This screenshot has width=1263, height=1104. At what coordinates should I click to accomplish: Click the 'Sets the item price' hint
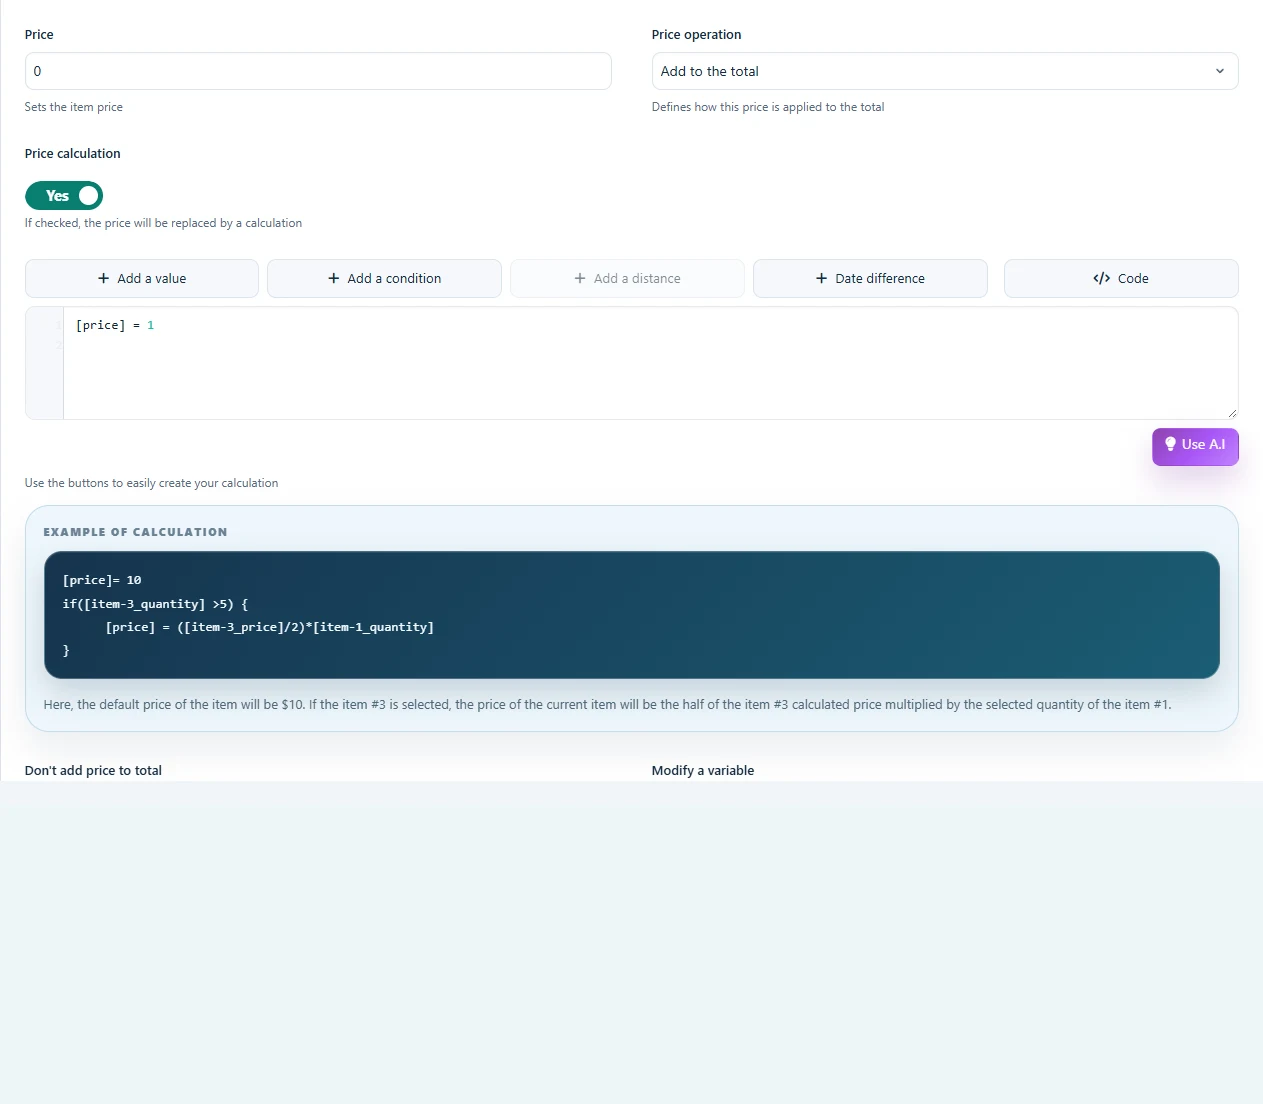point(74,107)
